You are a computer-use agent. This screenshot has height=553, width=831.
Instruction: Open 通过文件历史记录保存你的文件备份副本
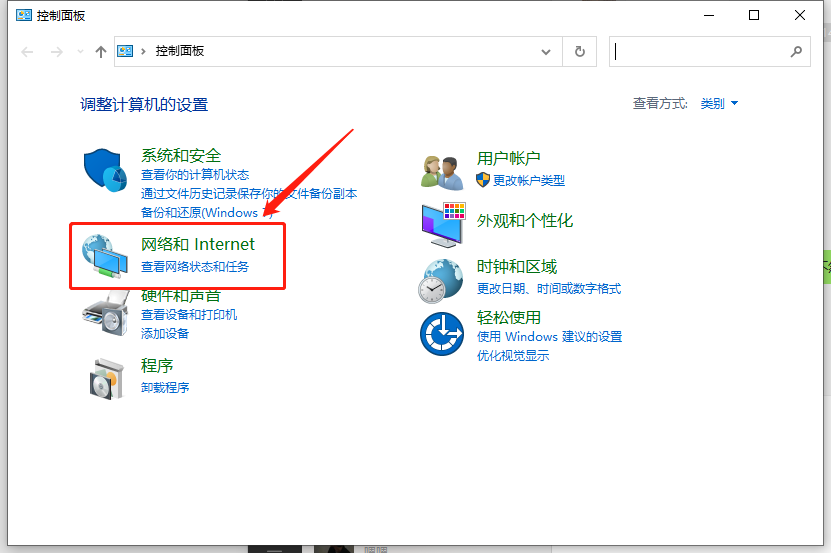(249, 194)
